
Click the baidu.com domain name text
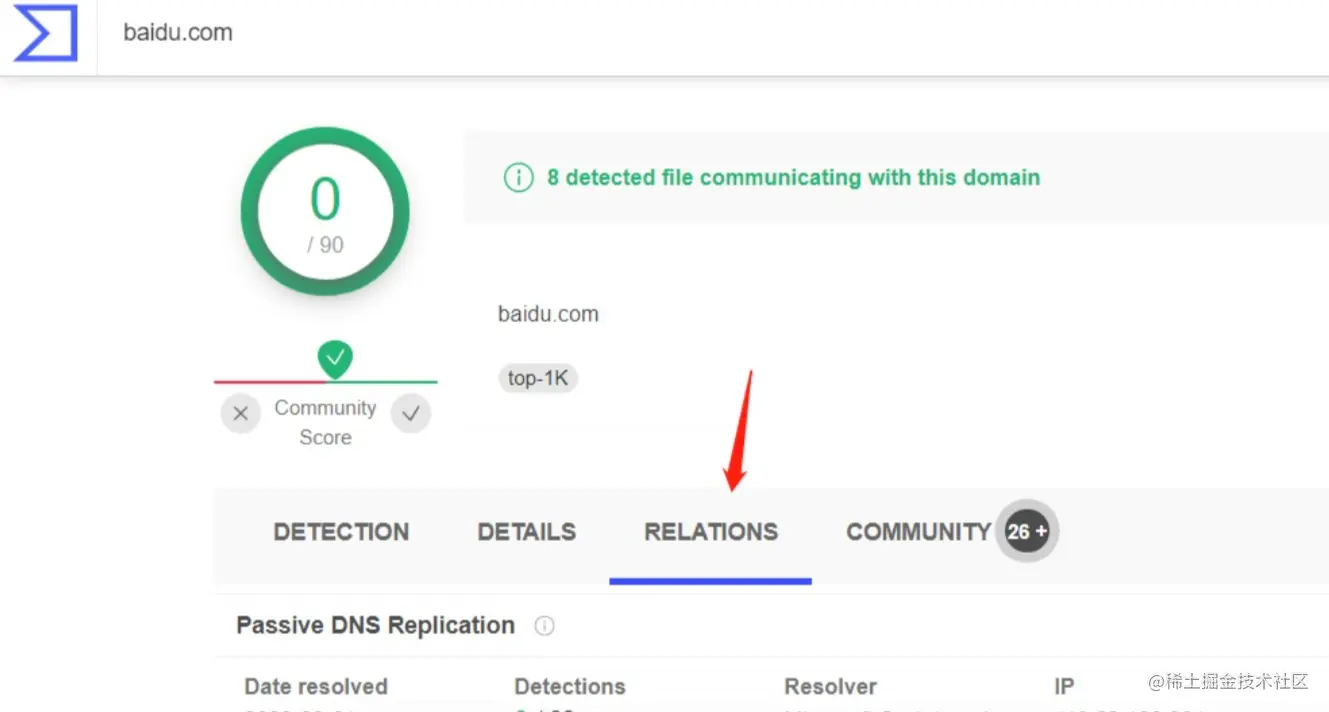coord(548,314)
